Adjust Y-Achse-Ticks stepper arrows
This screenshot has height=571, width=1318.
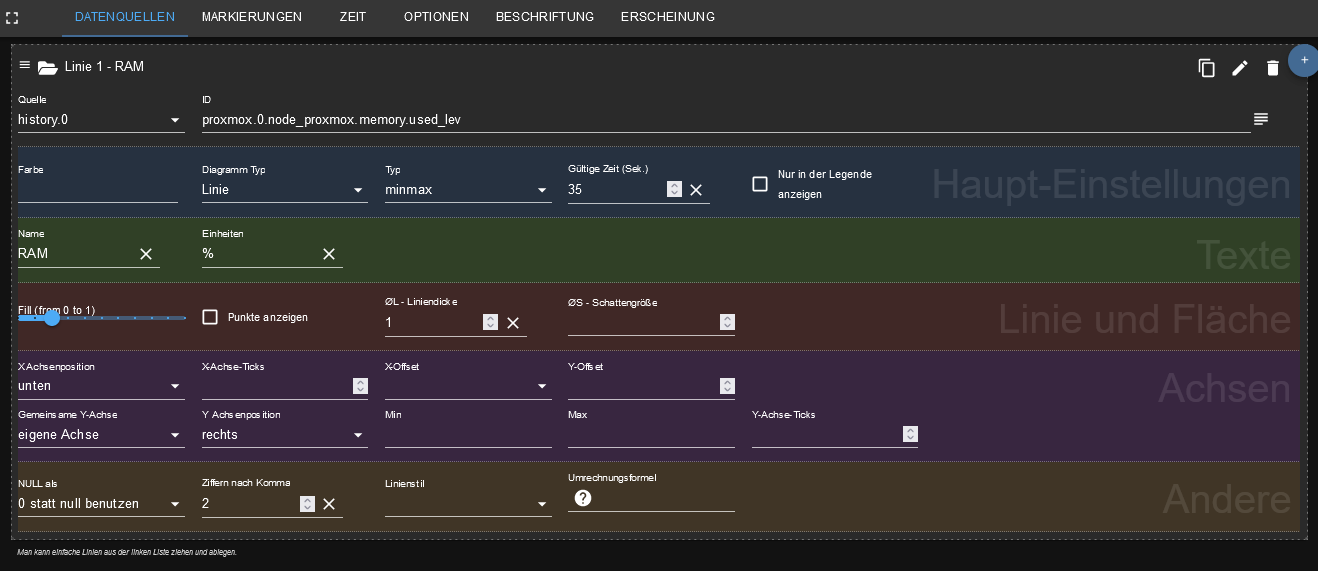(x=911, y=434)
